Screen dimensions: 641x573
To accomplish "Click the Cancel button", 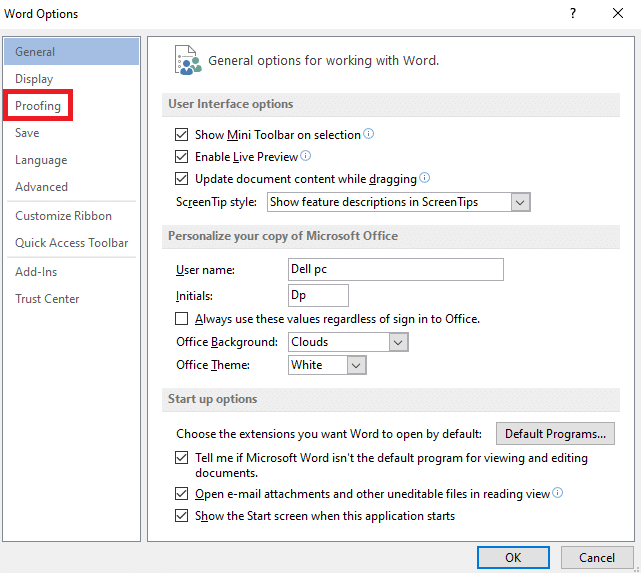I will tap(597, 557).
